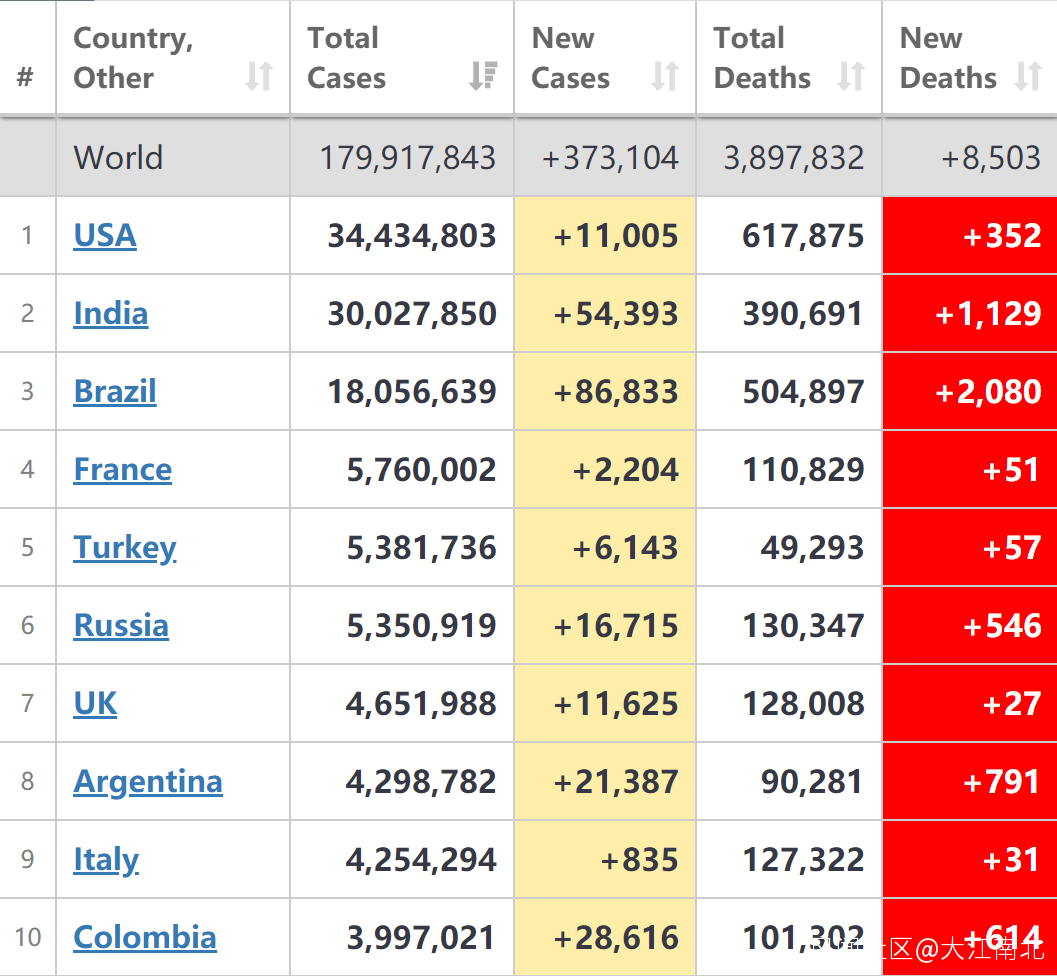Click Total Deaths sort arrows
1057x976 pixels.
[x=851, y=77]
